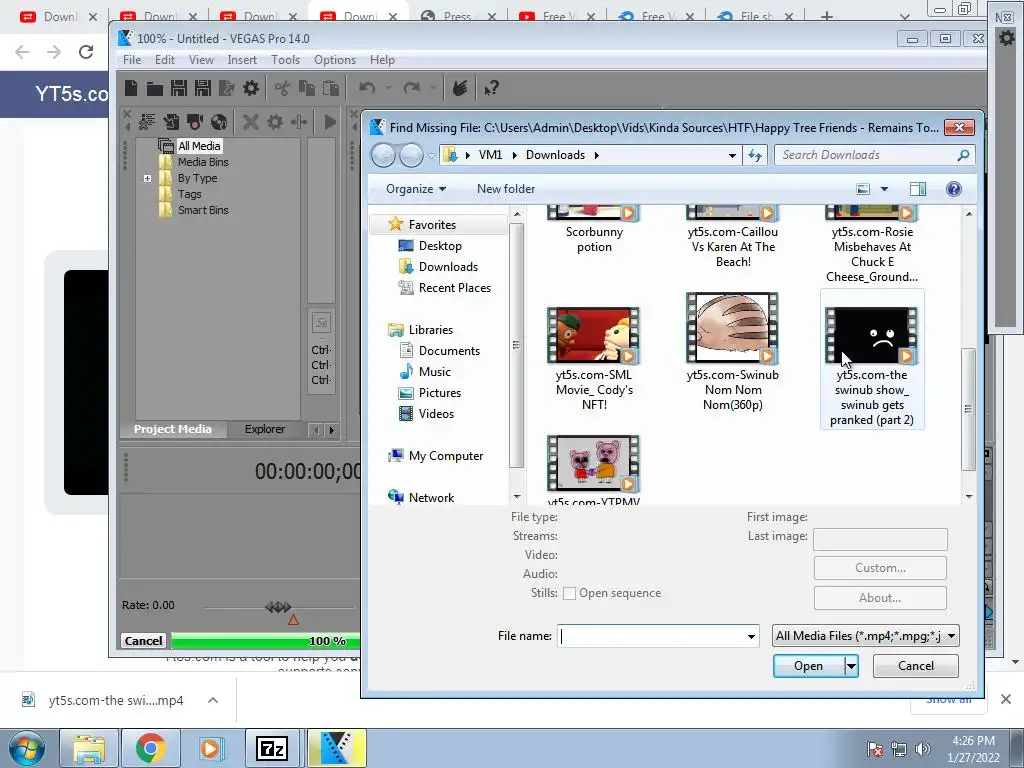Select Videos library in navigation pane

(x=436, y=414)
